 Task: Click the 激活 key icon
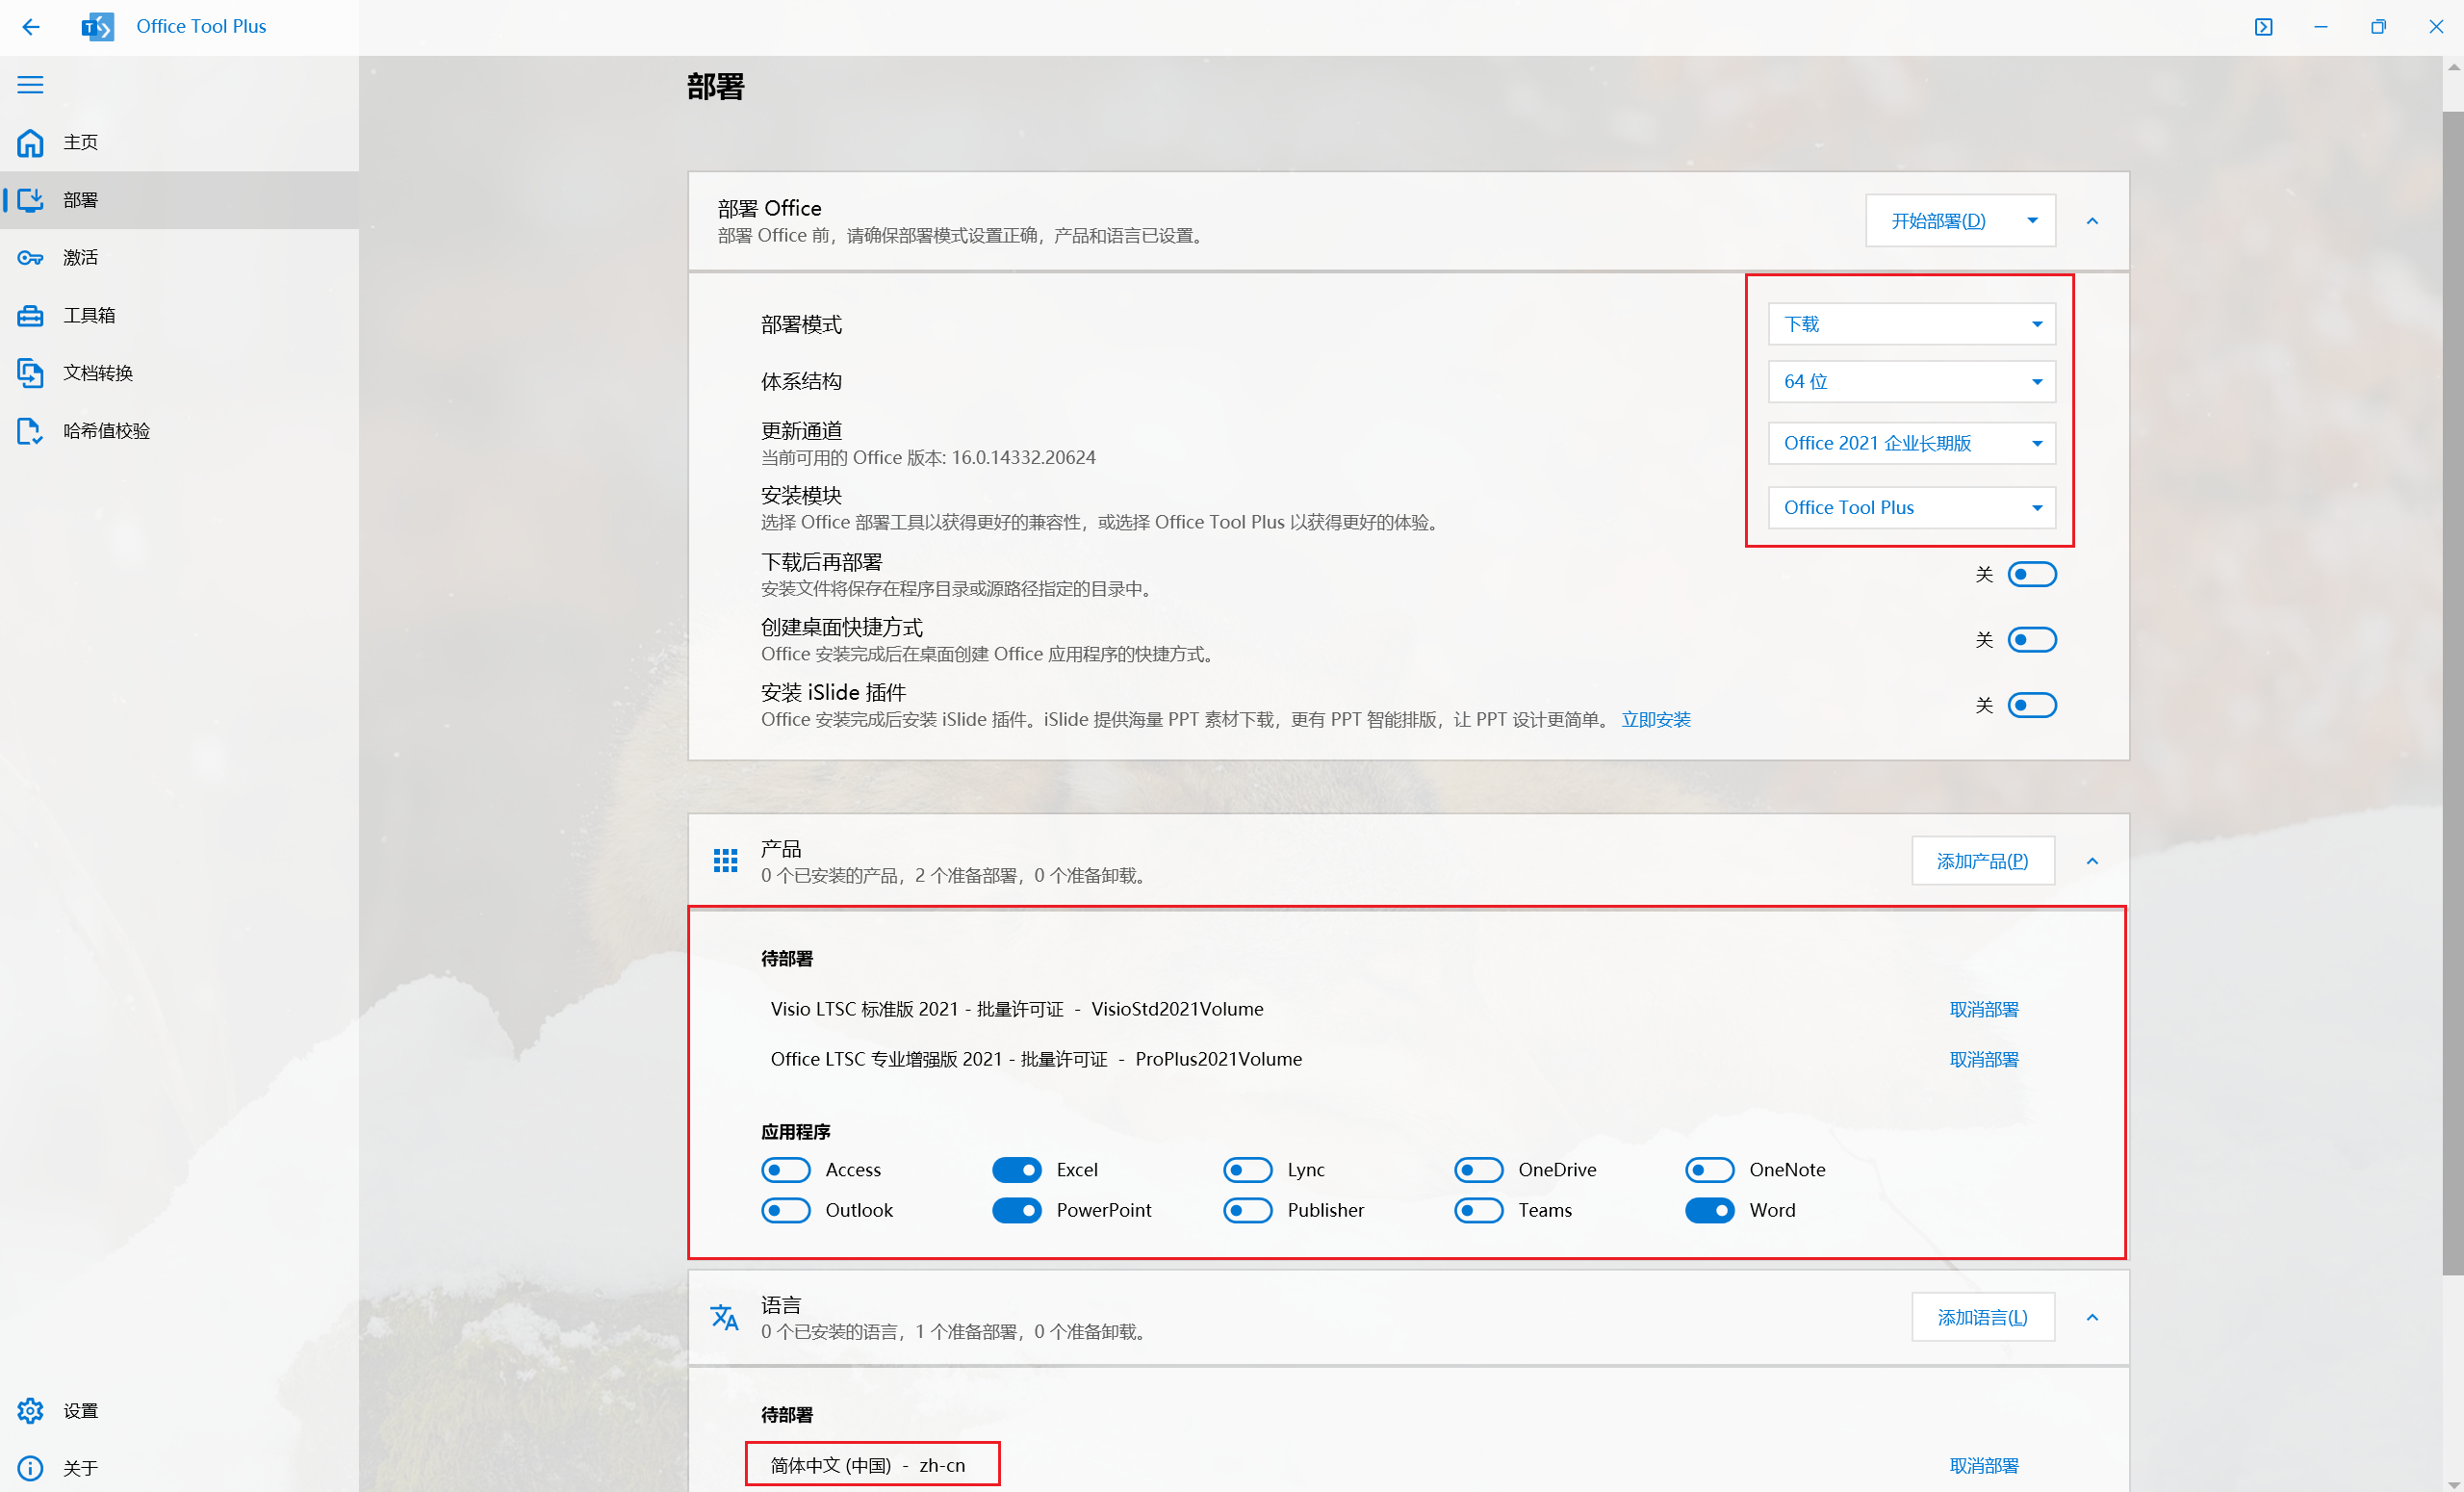30,258
